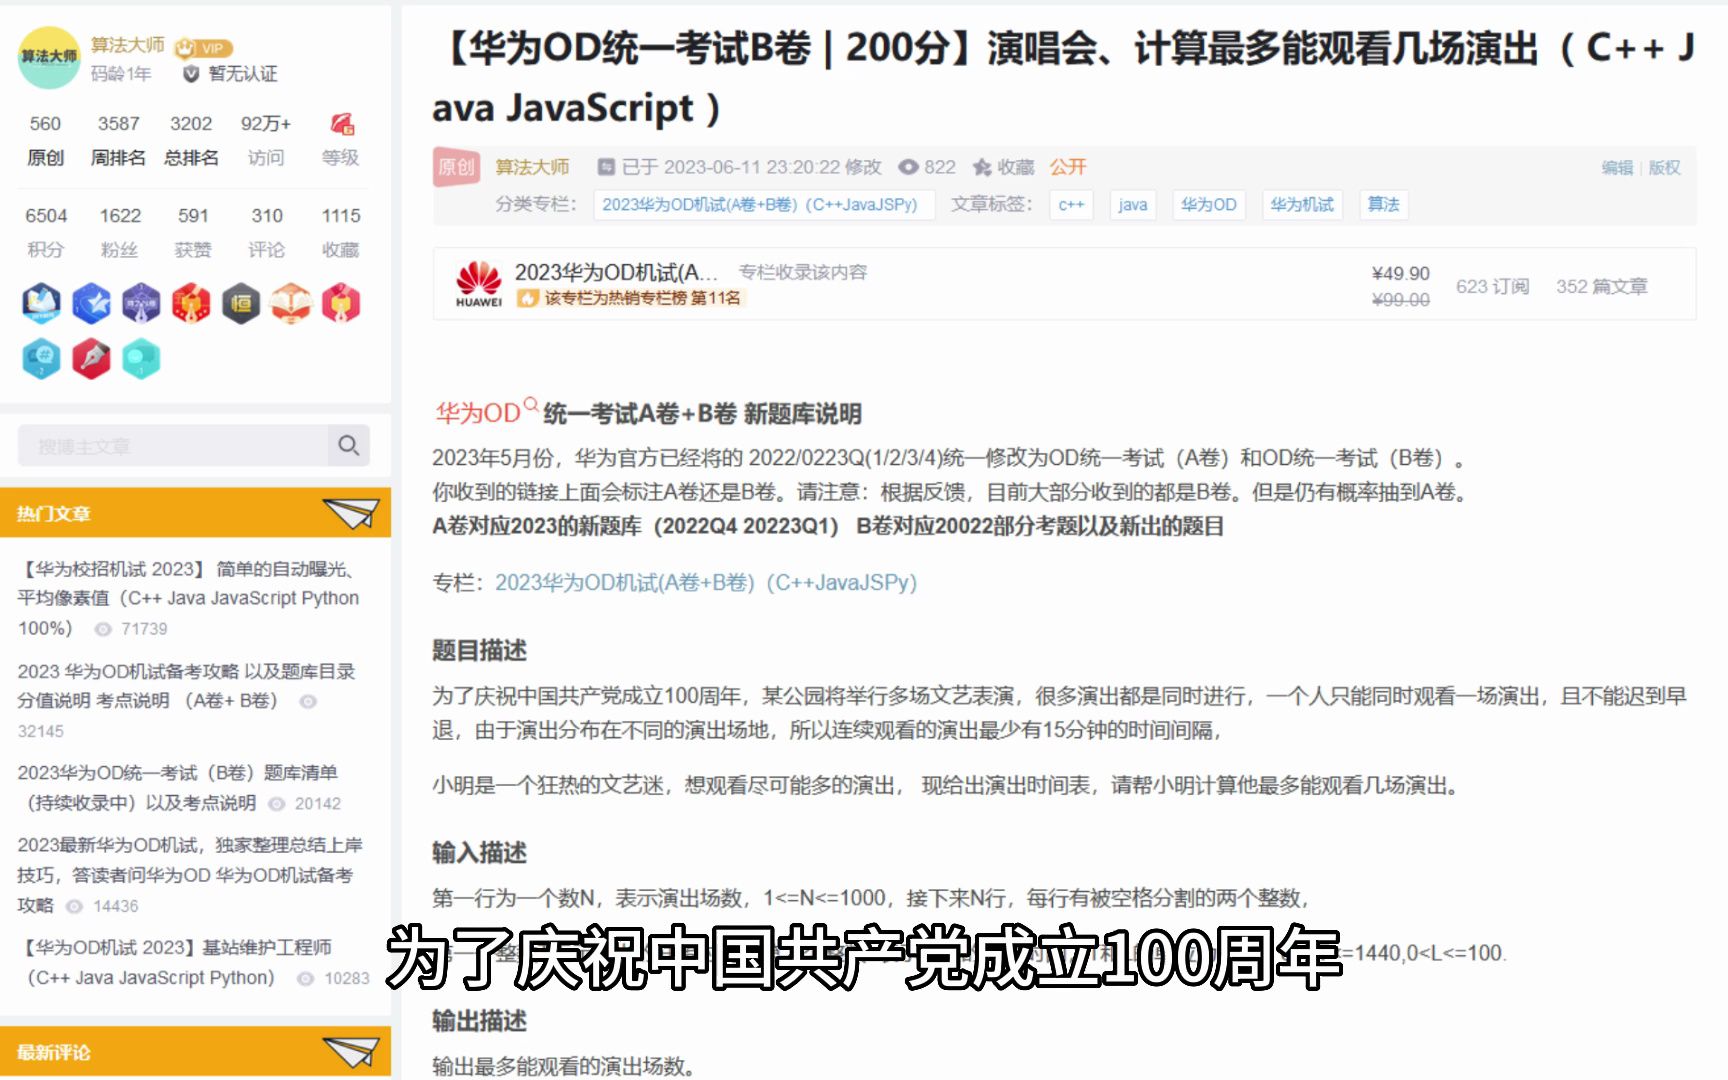This screenshot has width=1728, height=1080.
Task: Open column 2023华为OD机试(A卷+B卷) link
Action: [763, 204]
